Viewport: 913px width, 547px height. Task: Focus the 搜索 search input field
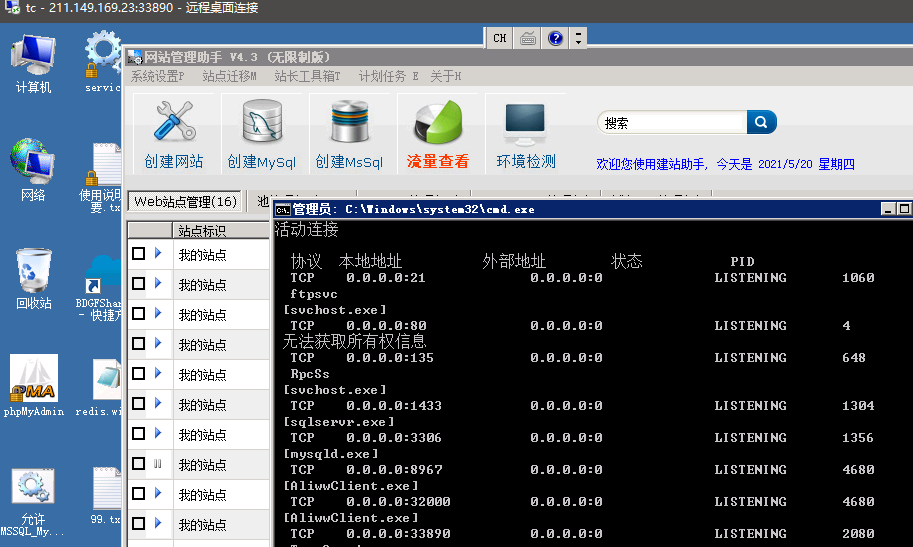point(672,123)
